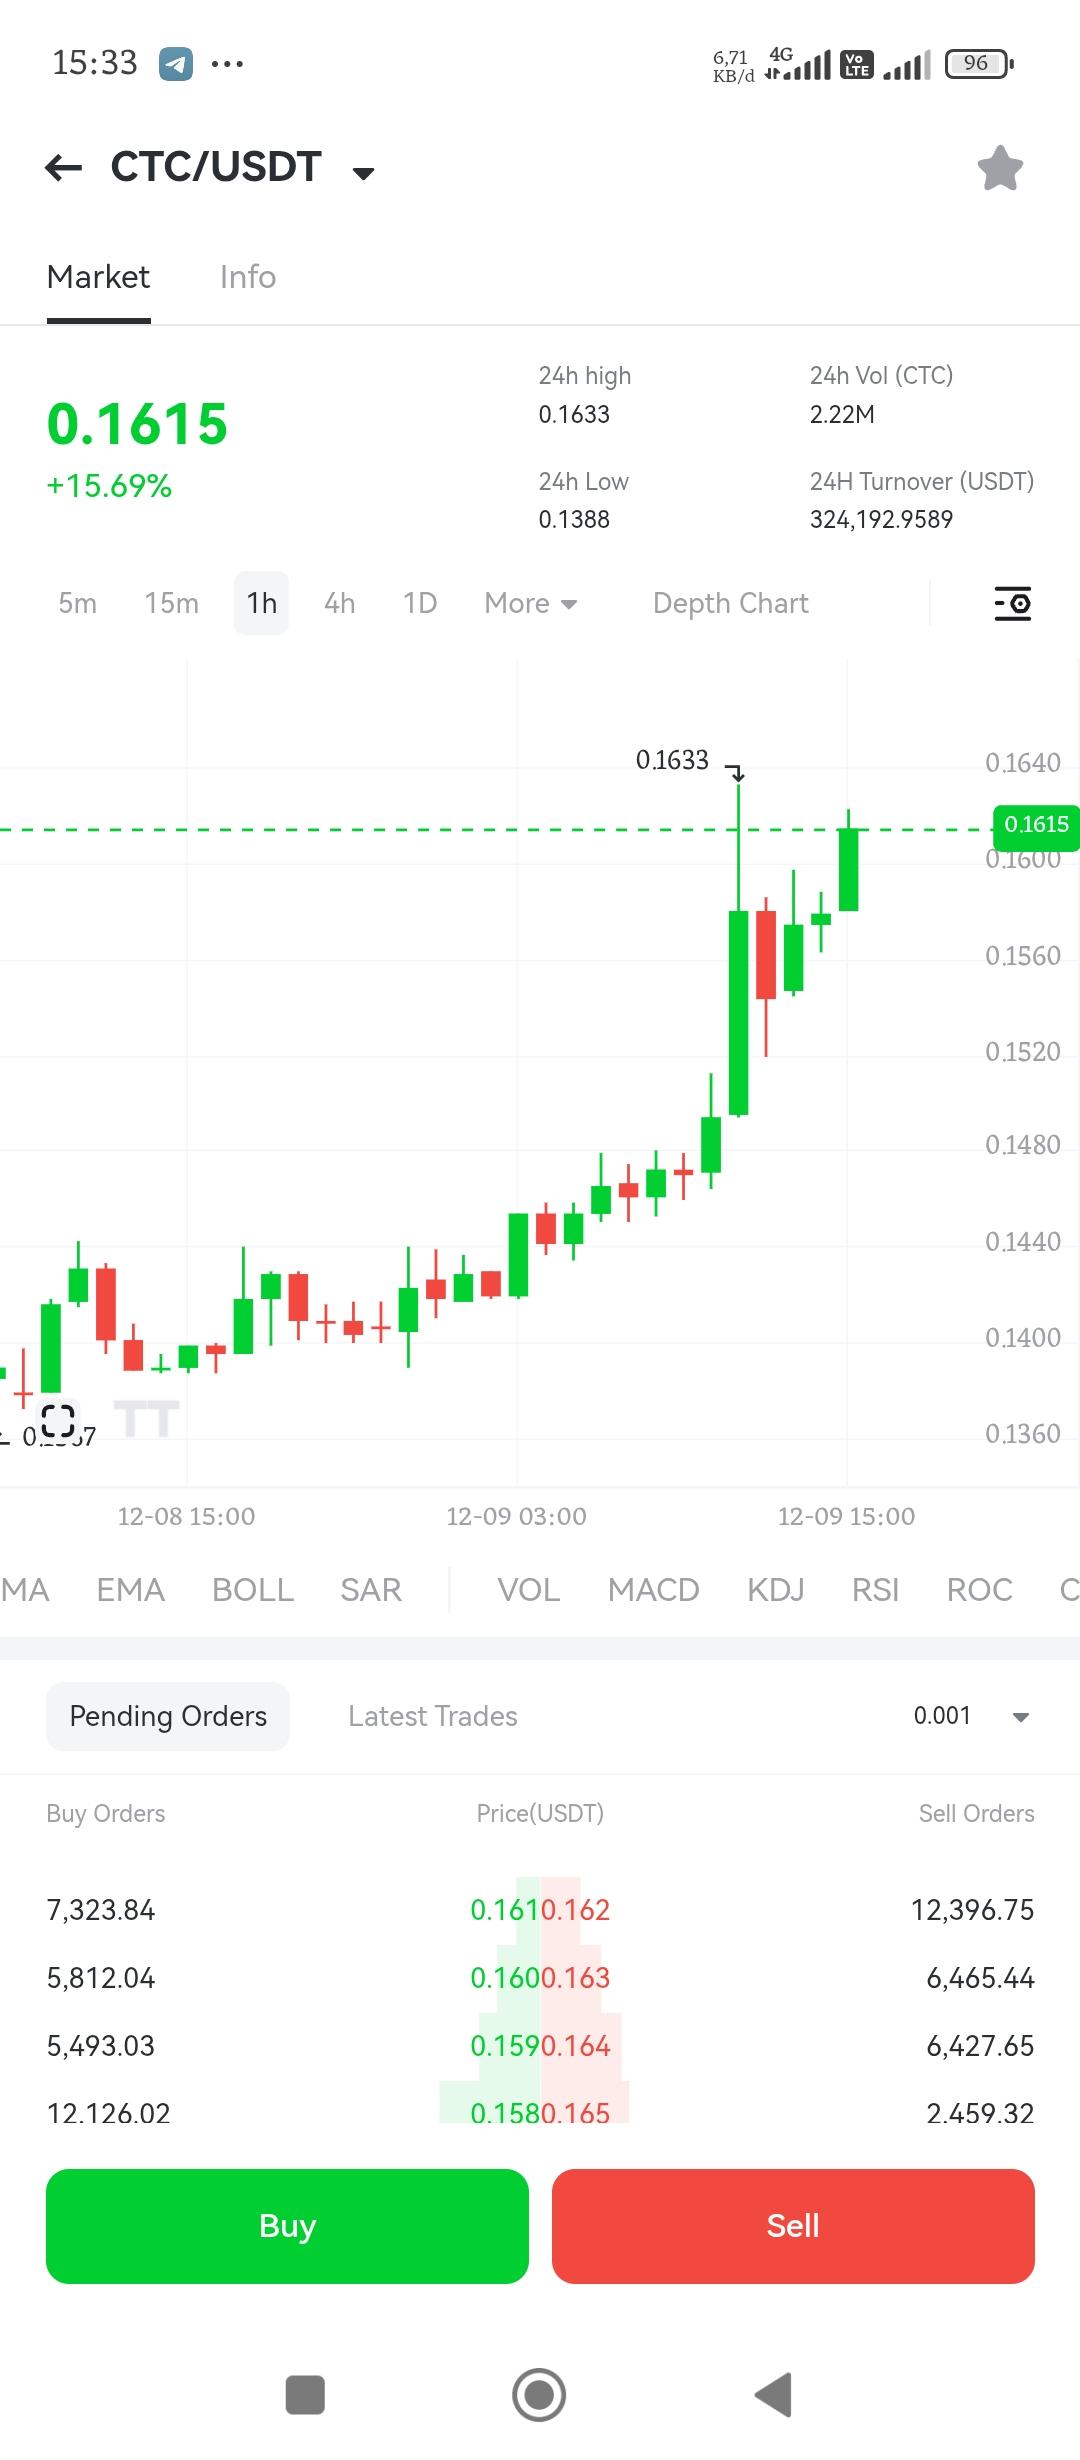The image size is (1080, 2460).
Task: Tap the red Sell button
Action: (x=793, y=2226)
